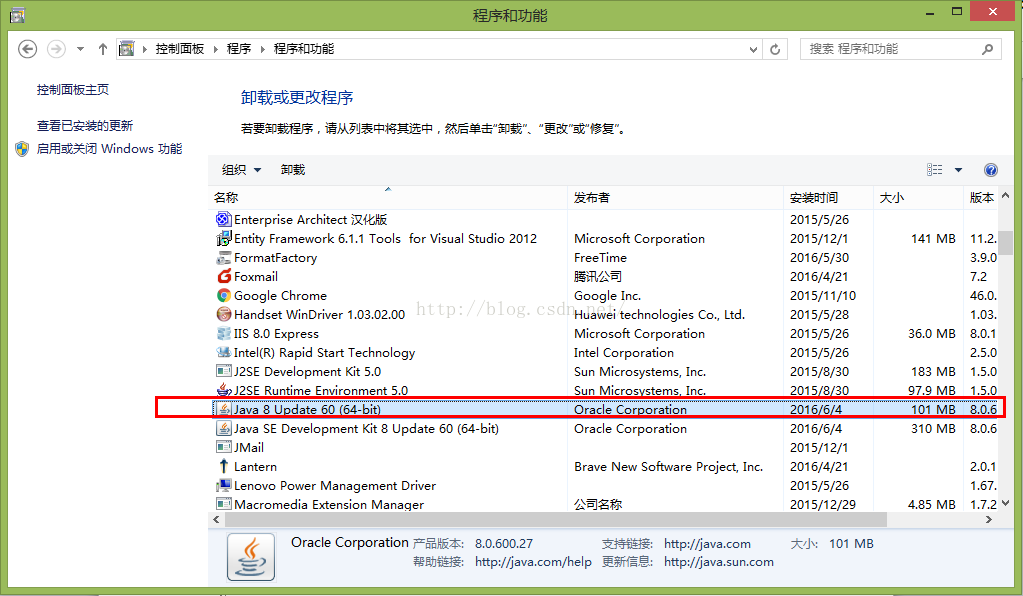The width and height of the screenshot is (1023, 596).
Task: Open the view options dropdown arrow
Action: click(x=958, y=170)
